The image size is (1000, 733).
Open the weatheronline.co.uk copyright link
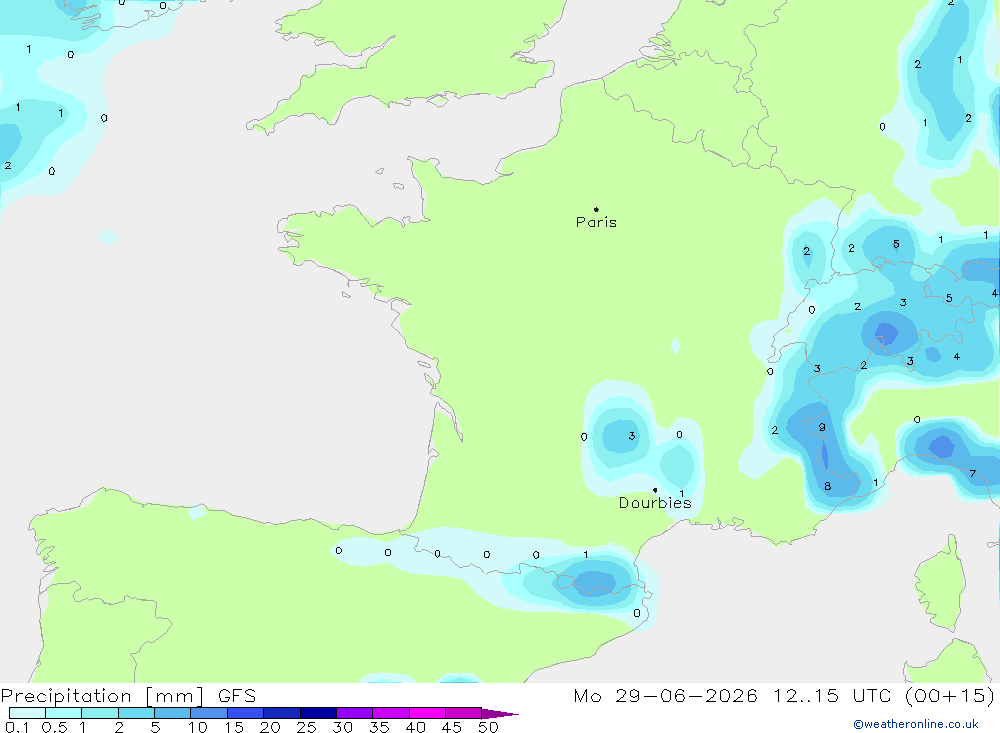(x=916, y=724)
